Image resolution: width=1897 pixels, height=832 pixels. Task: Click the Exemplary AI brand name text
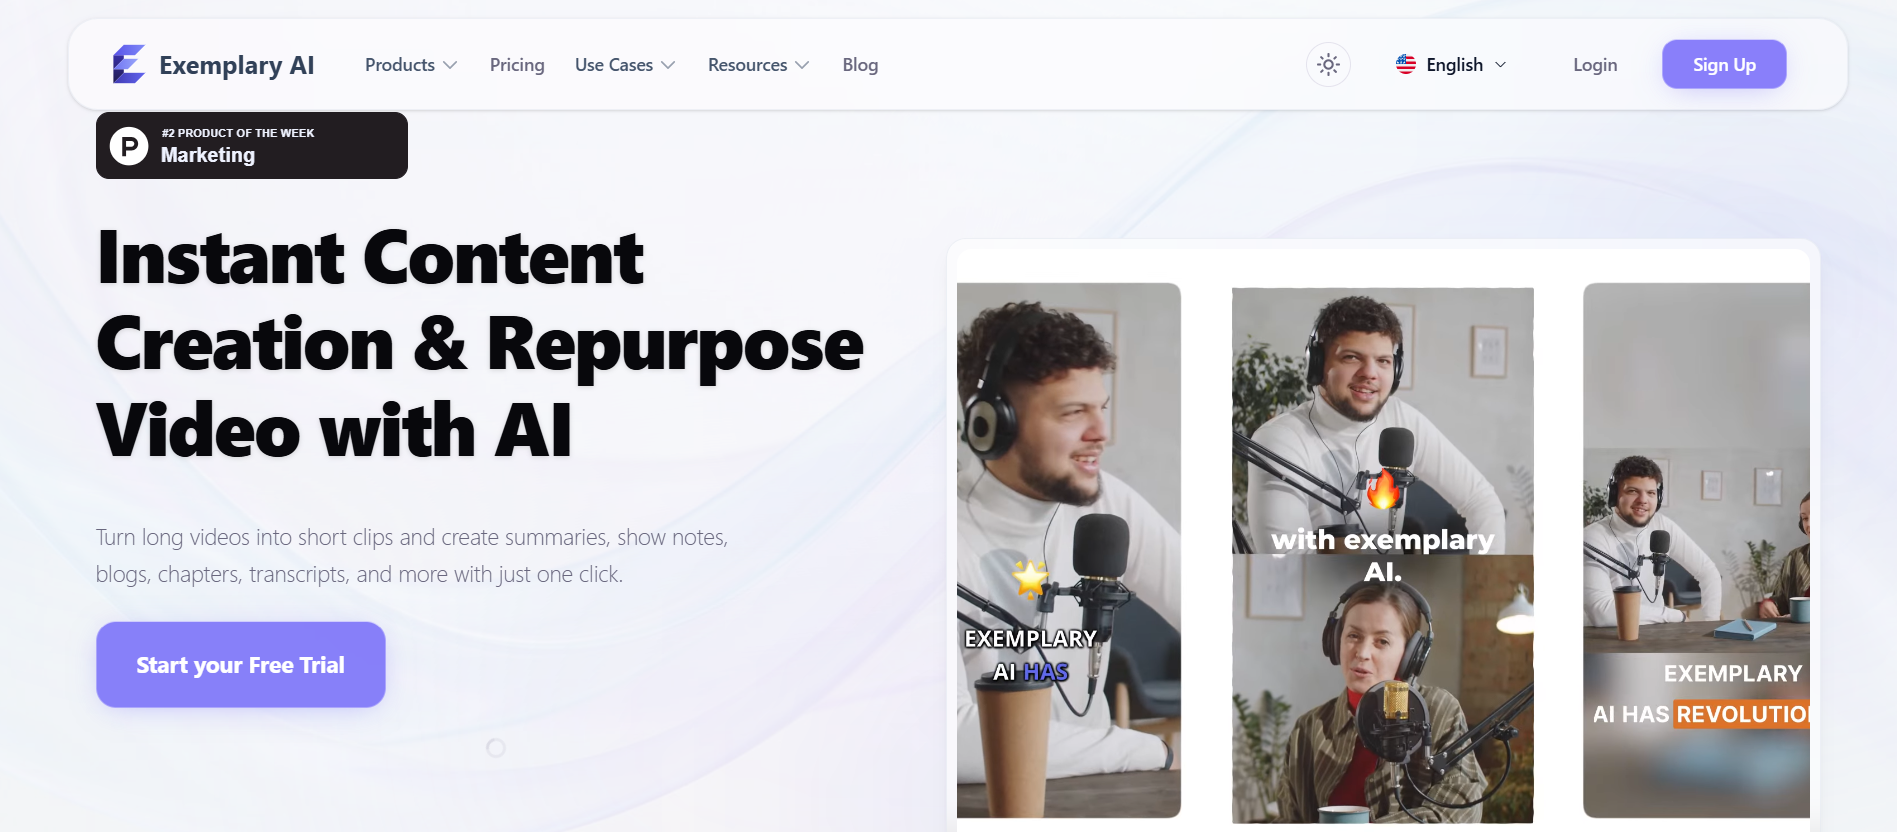pyautogui.click(x=236, y=66)
